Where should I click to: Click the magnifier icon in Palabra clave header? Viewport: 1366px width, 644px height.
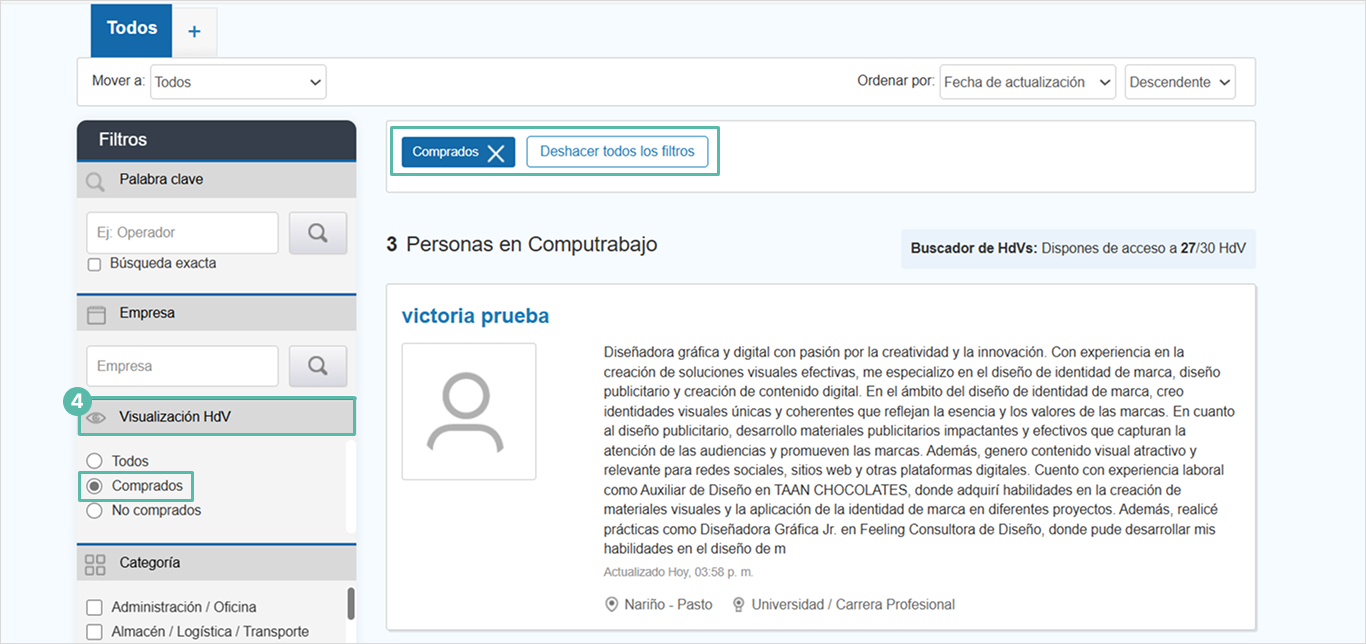[x=96, y=181]
